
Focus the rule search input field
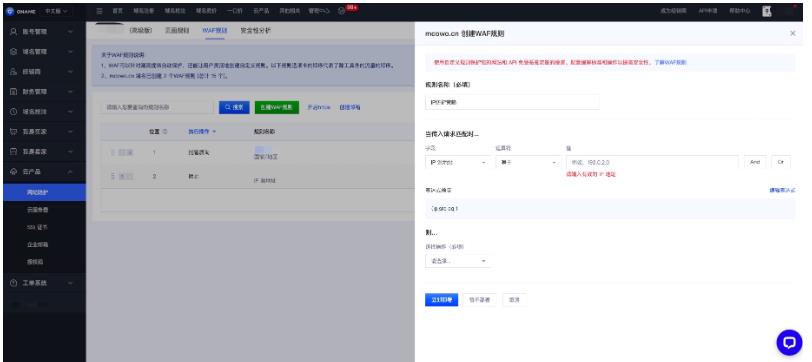(x=157, y=107)
